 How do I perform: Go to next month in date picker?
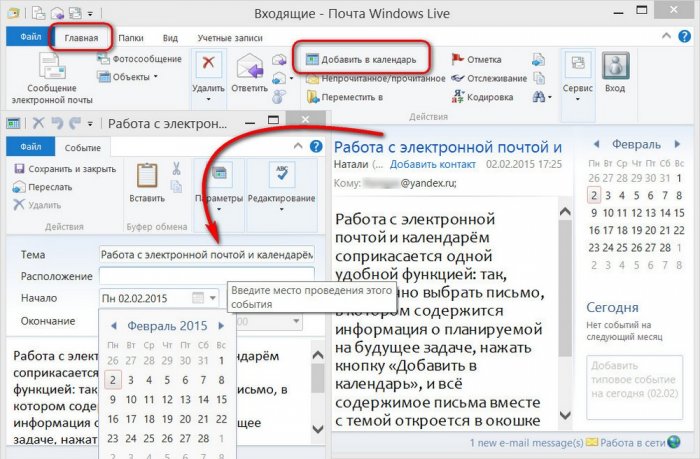(221, 326)
